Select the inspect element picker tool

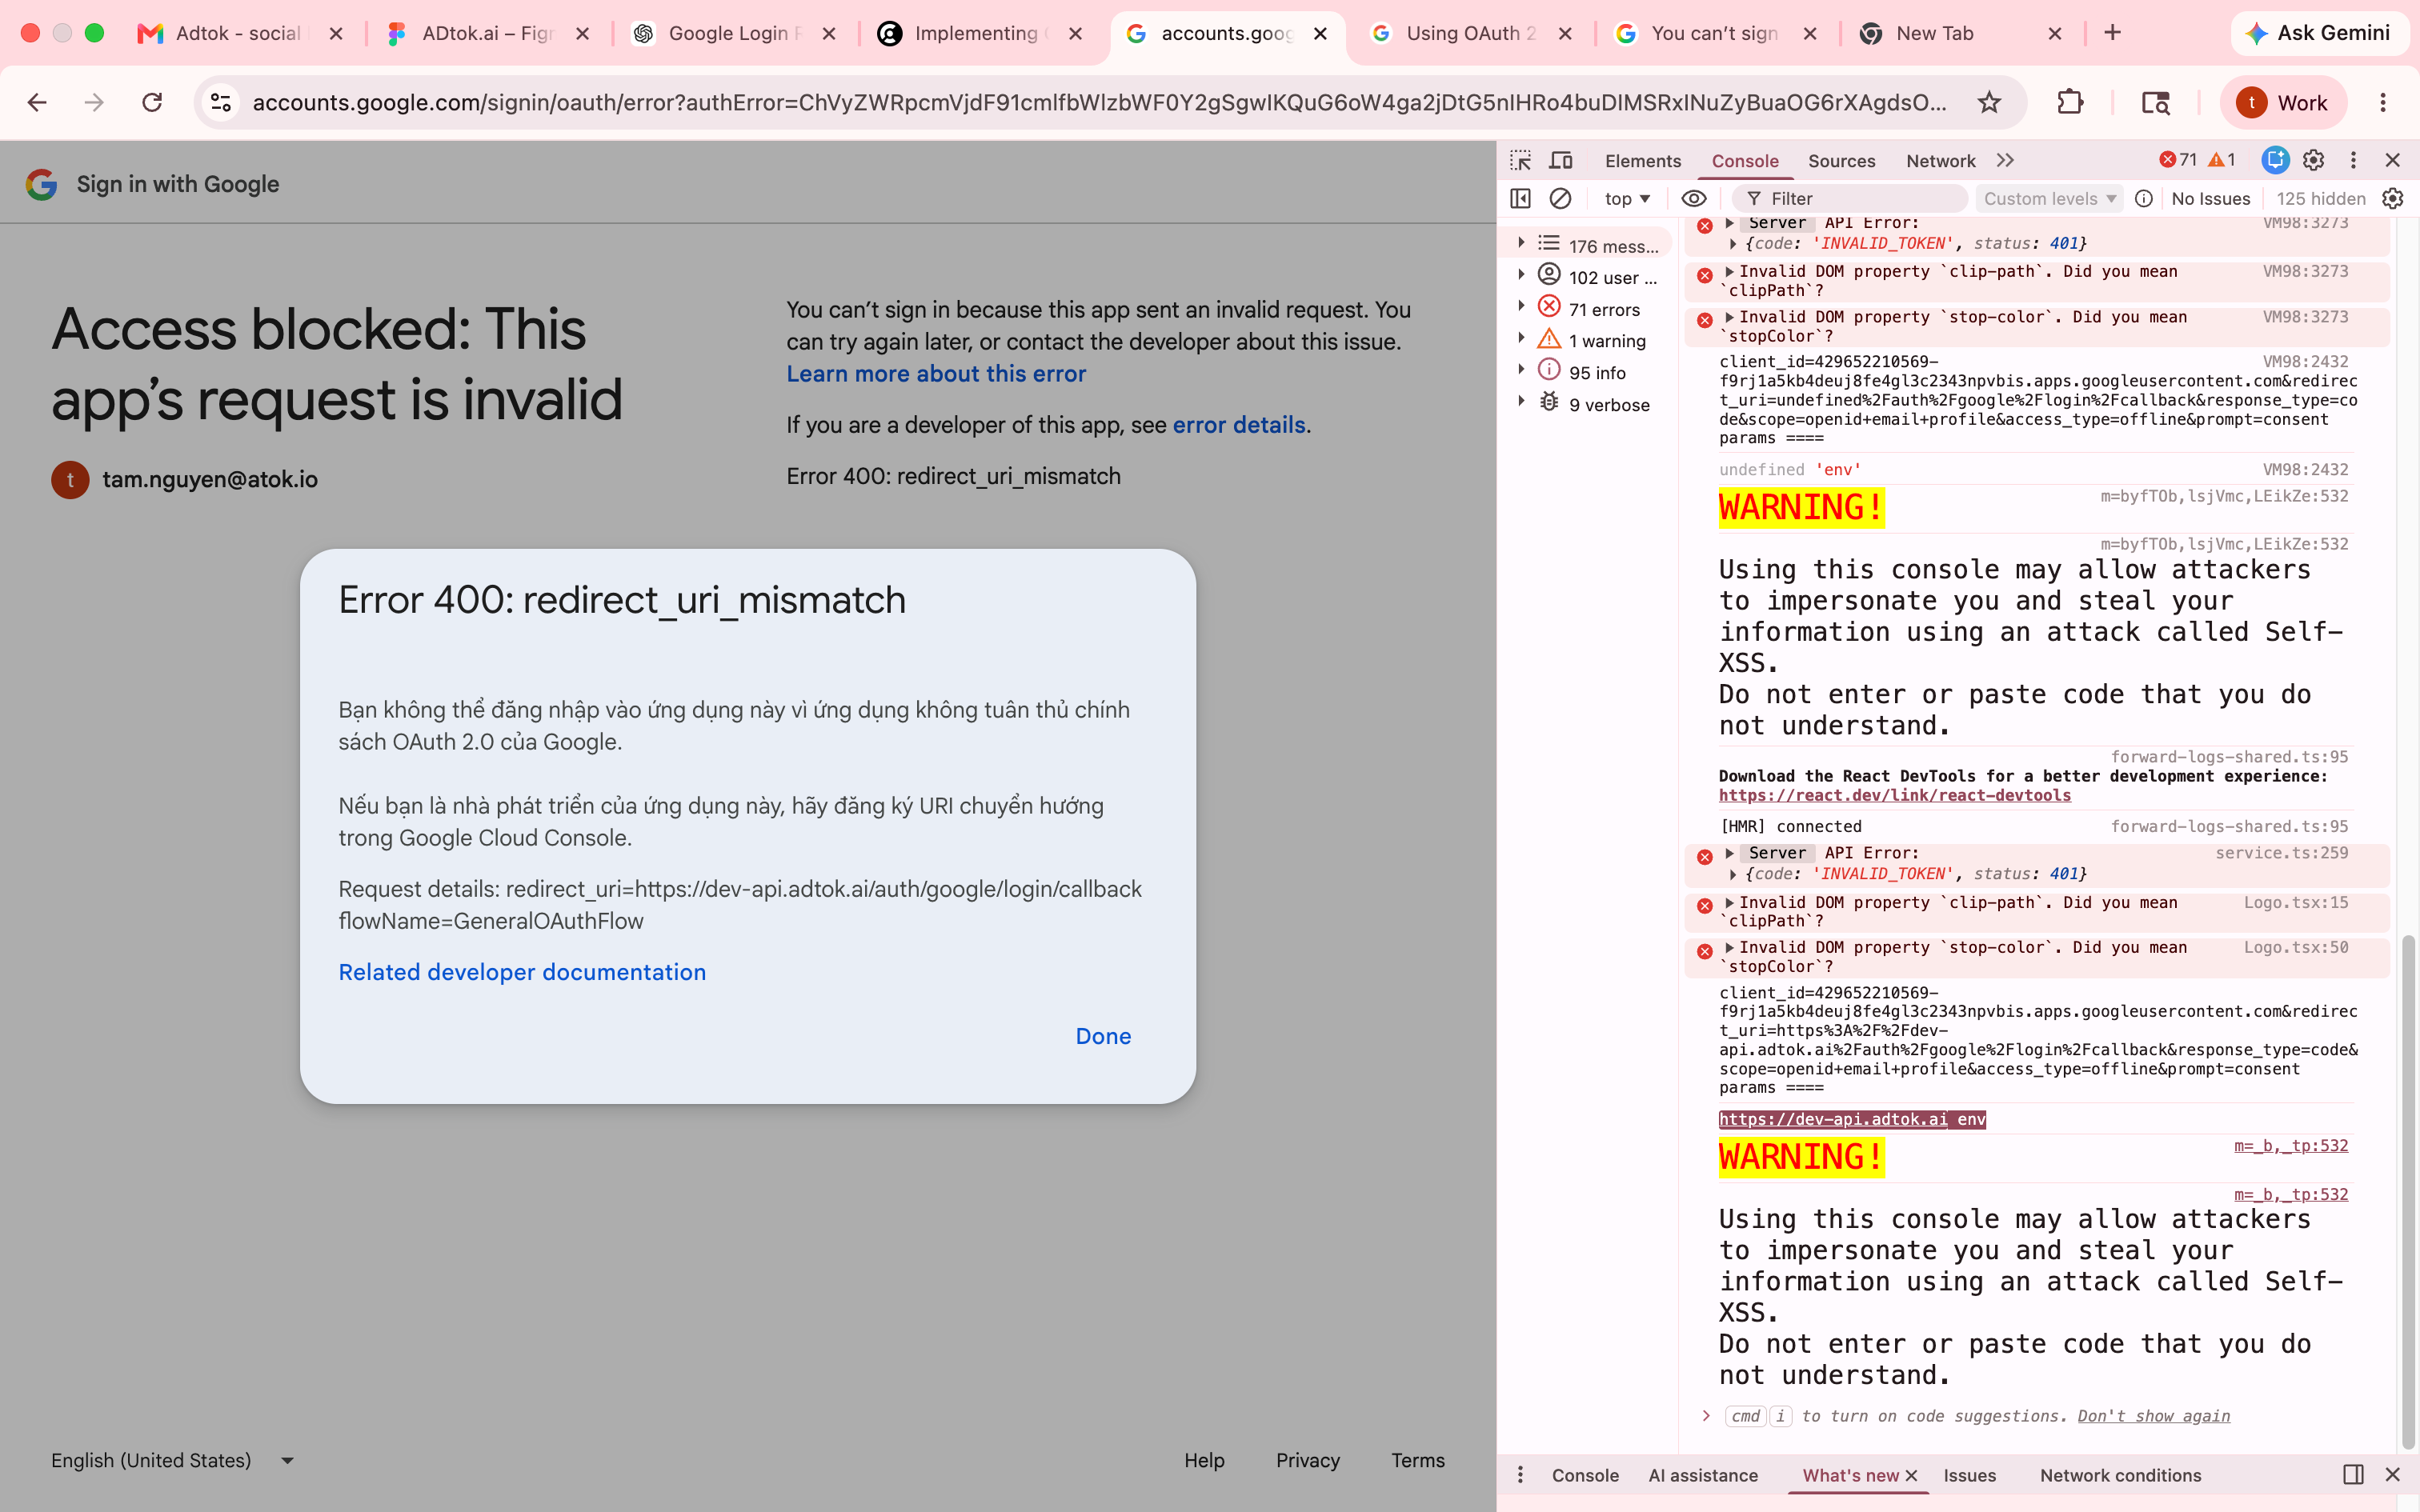tap(1521, 160)
